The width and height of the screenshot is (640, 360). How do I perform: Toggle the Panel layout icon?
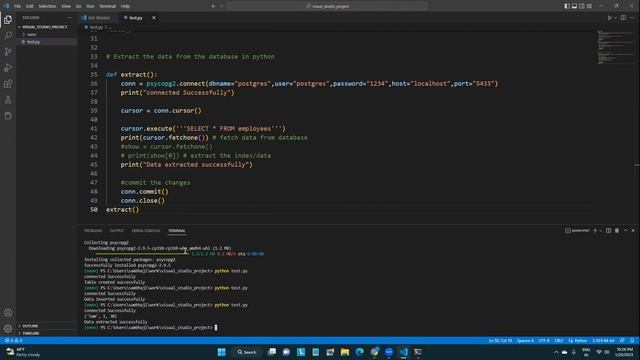click(x=574, y=6)
